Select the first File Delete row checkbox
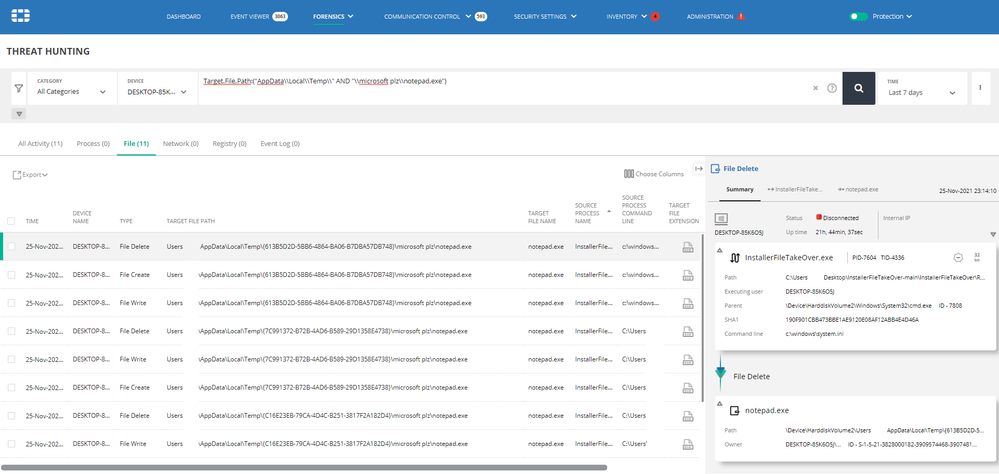 11,246
